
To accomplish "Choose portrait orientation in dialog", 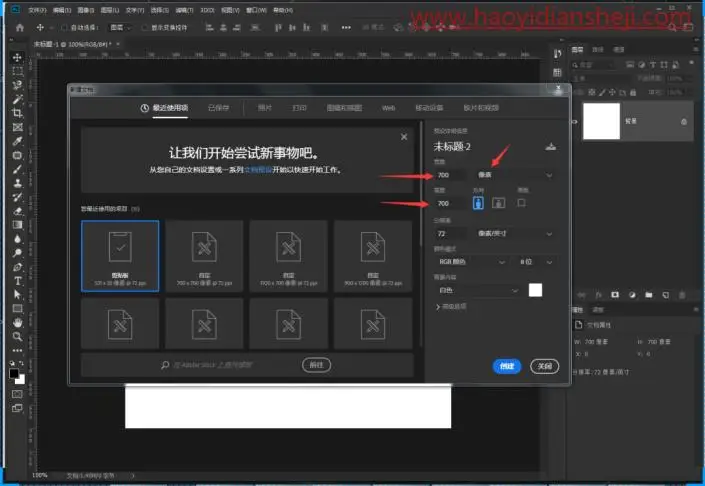I will pyautogui.click(x=478, y=203).
